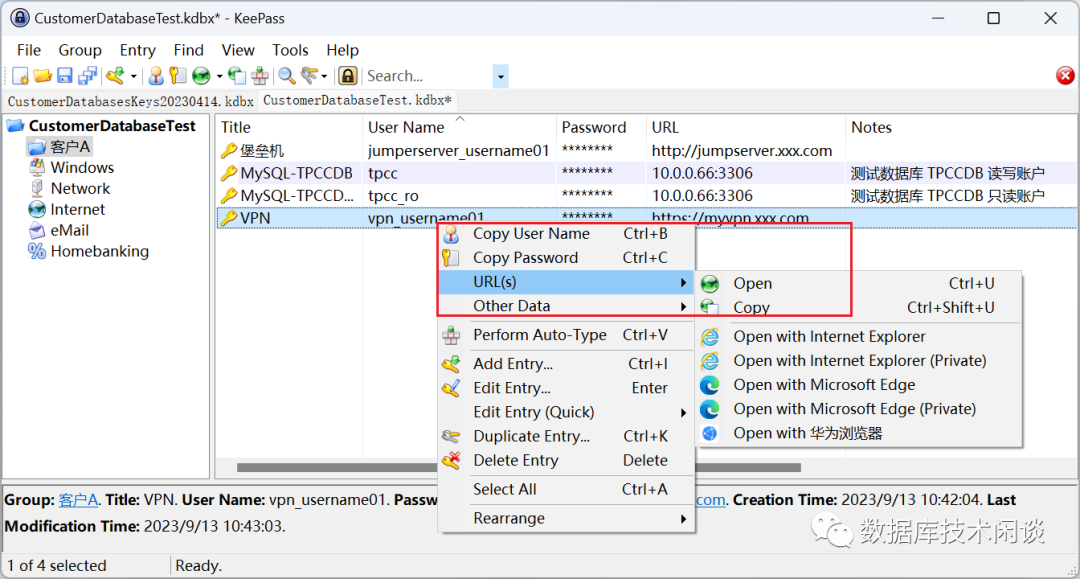This screenshot has width=1080, height=579.
Task: Open the Tools menu
Action: 290,50
